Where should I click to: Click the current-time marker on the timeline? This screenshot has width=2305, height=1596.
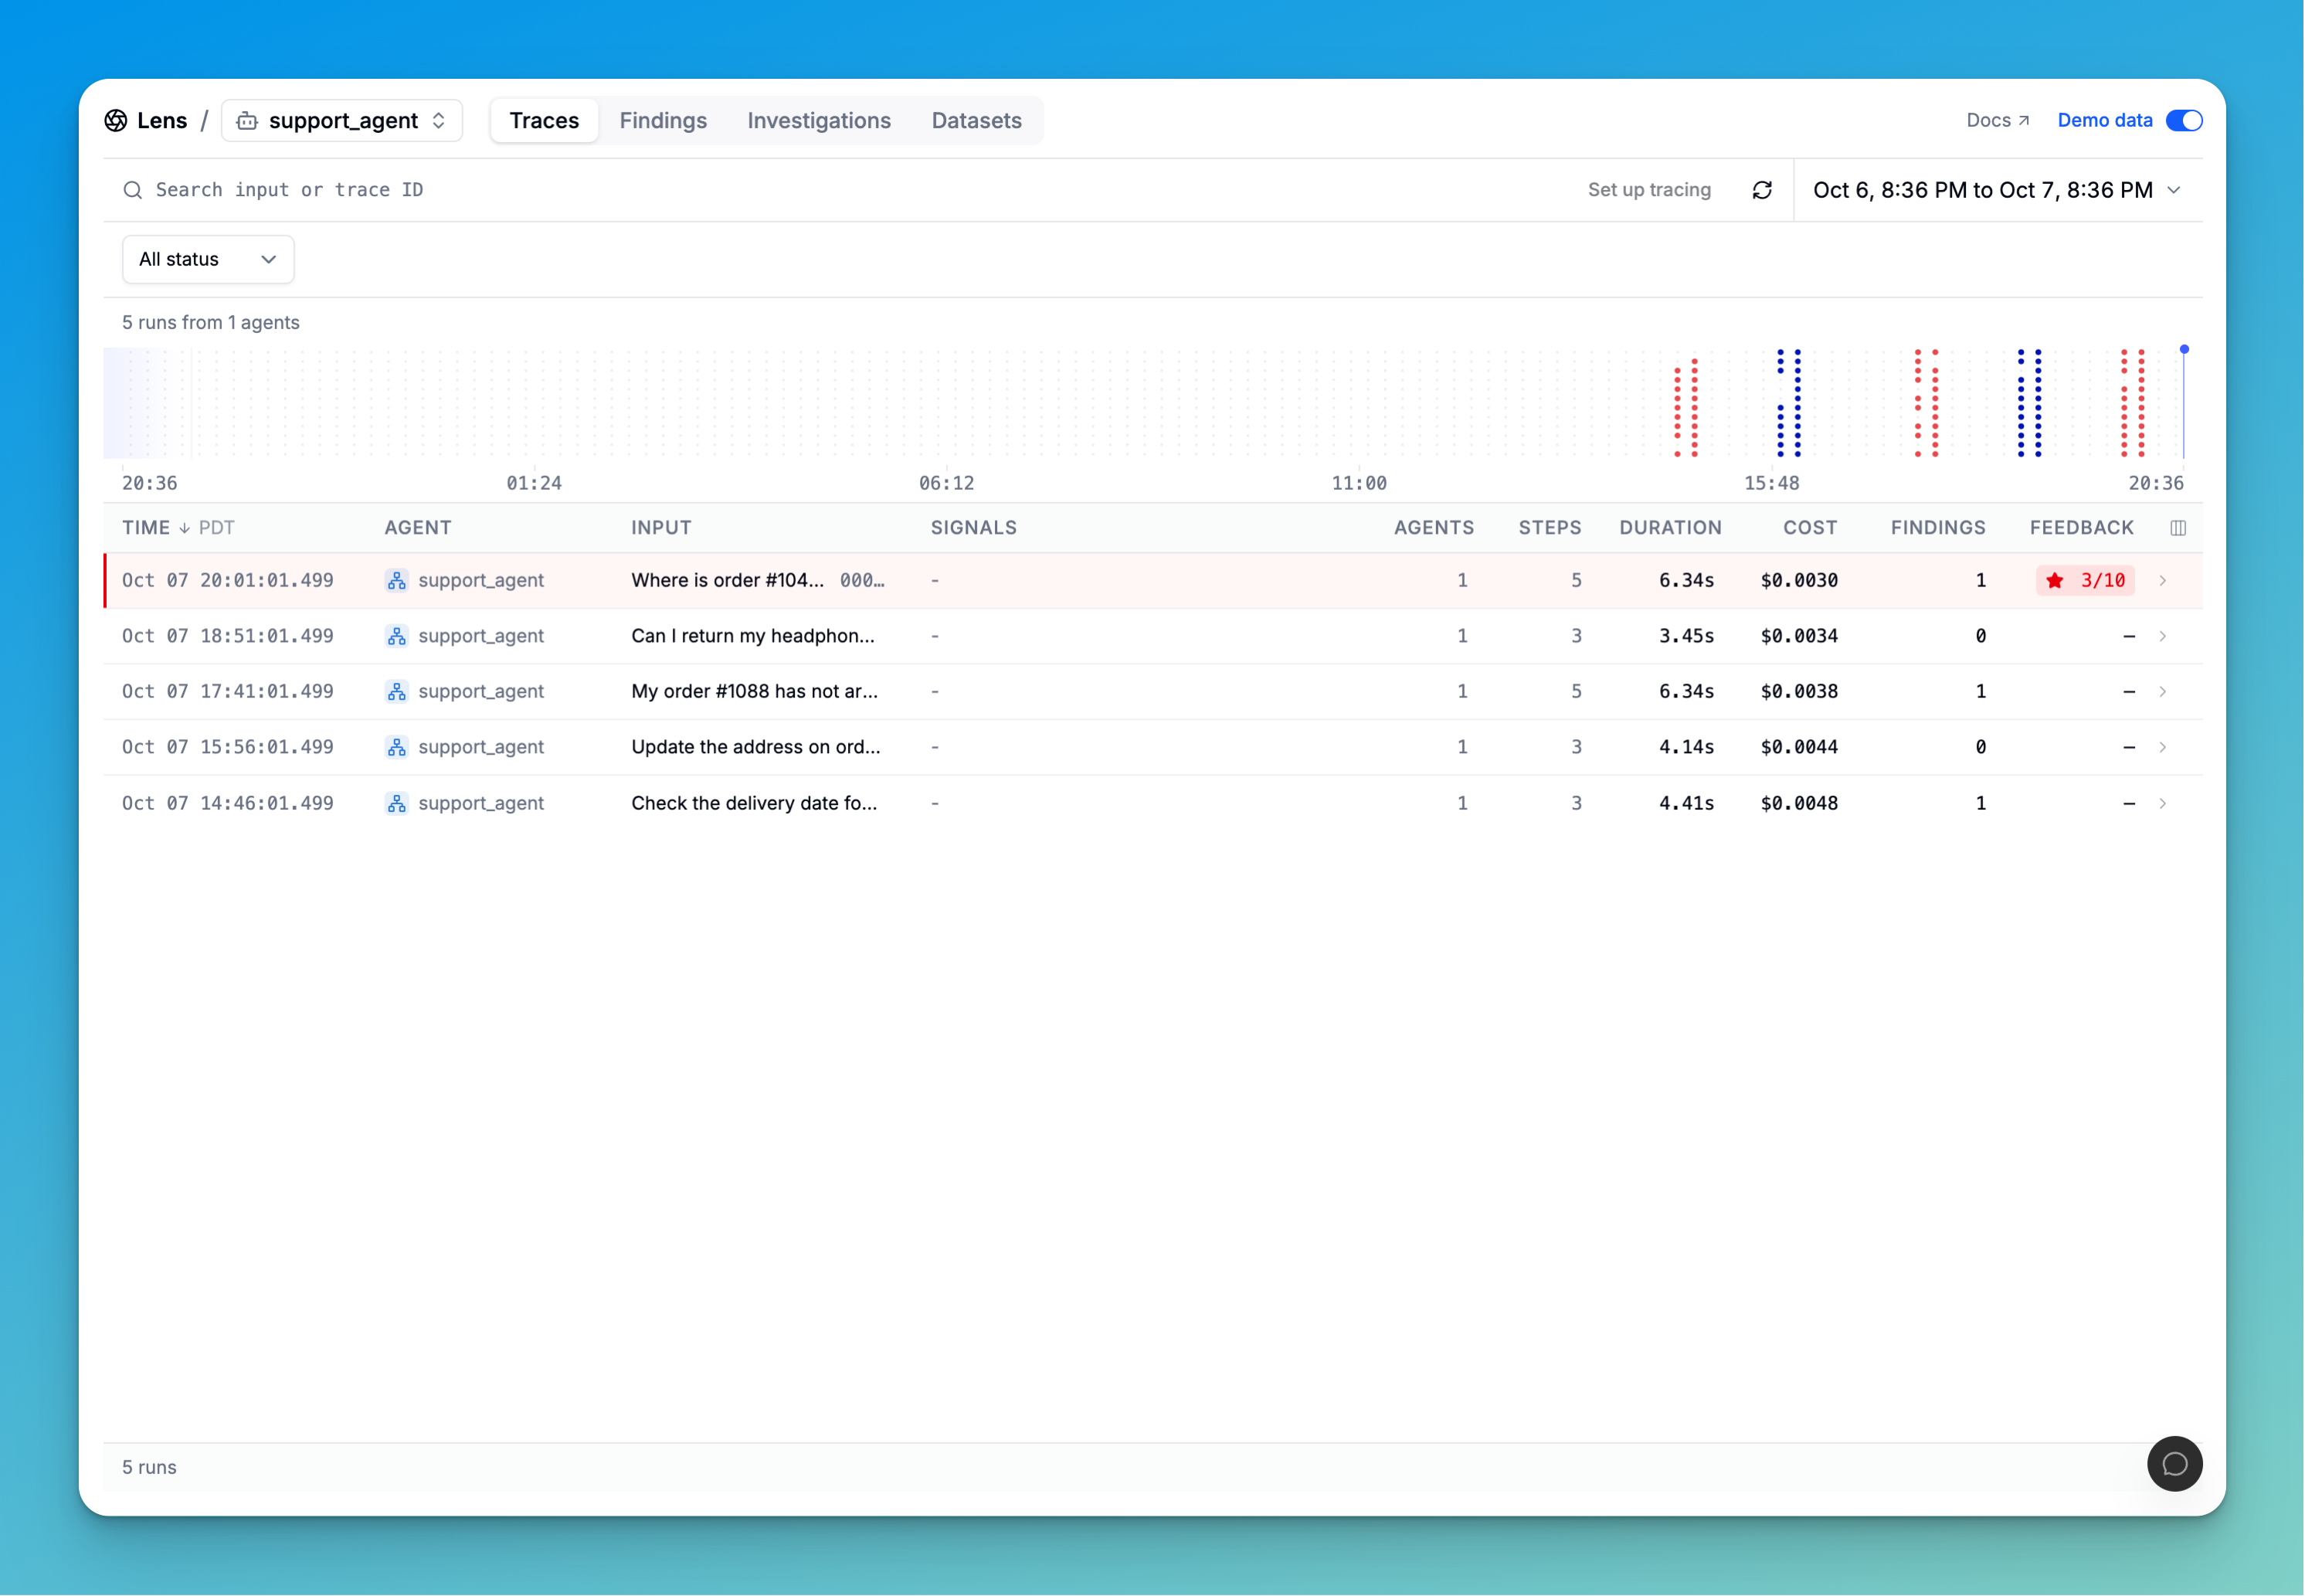pos(2183,350)
